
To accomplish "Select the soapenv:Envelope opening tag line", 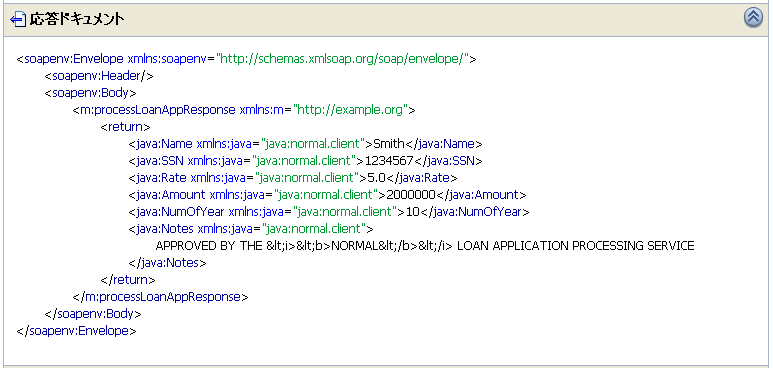I will pos(247,59).
